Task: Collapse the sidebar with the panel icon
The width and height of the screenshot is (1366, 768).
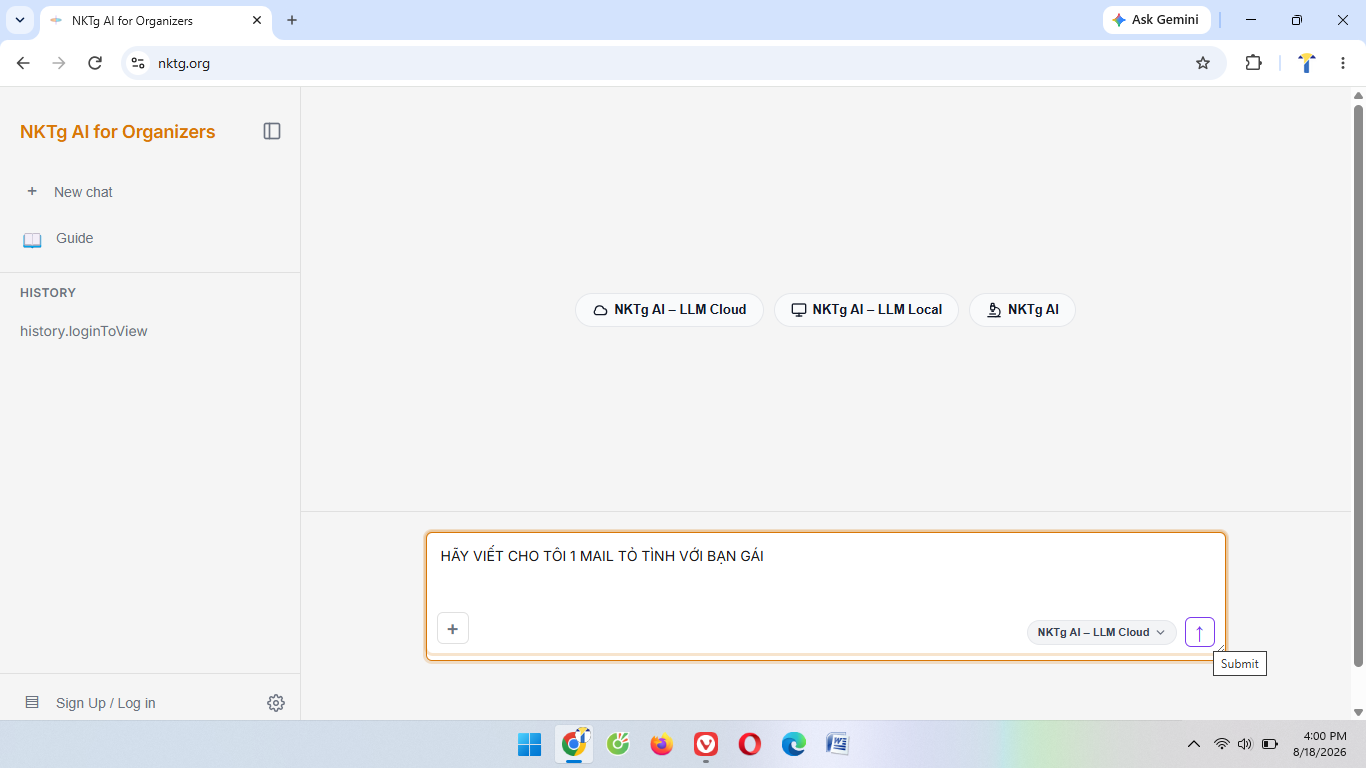Action: point(272,131)
